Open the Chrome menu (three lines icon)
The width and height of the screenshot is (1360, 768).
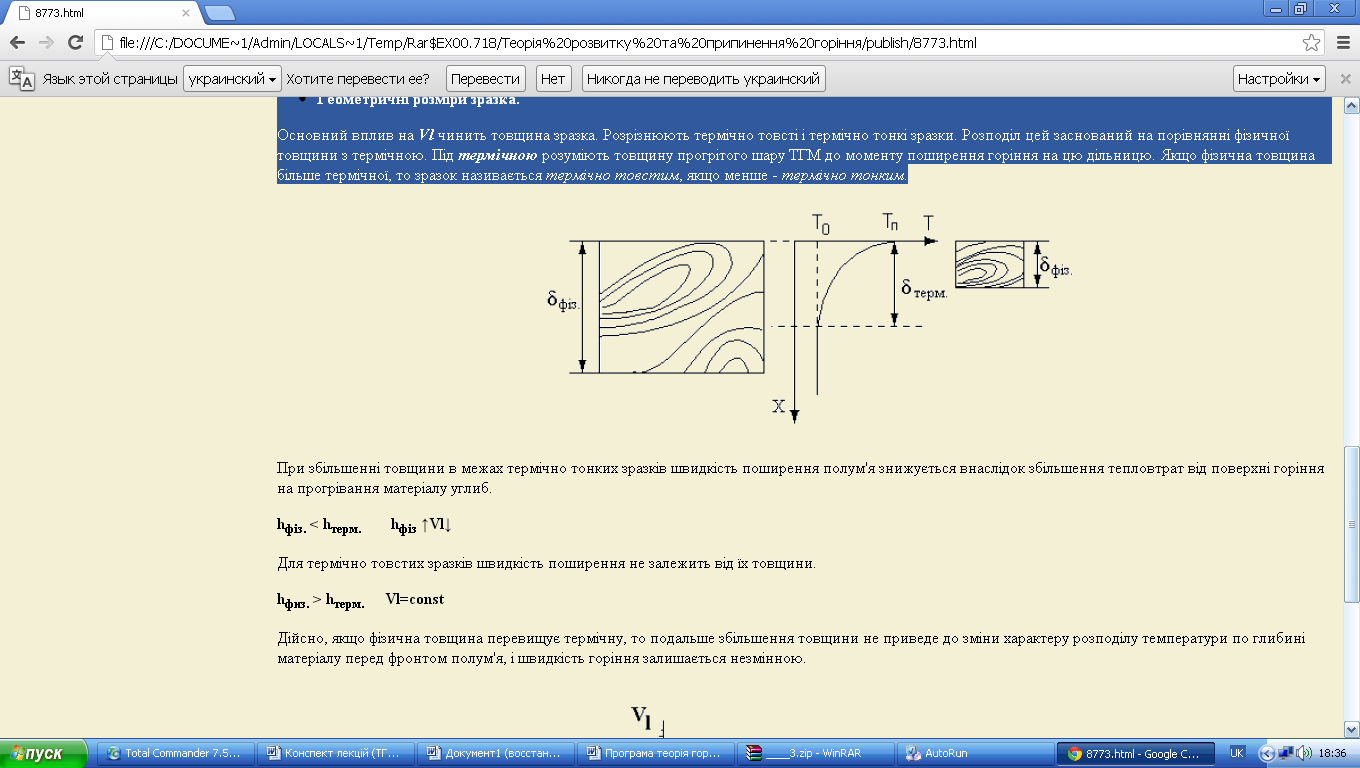(1343, 43)
